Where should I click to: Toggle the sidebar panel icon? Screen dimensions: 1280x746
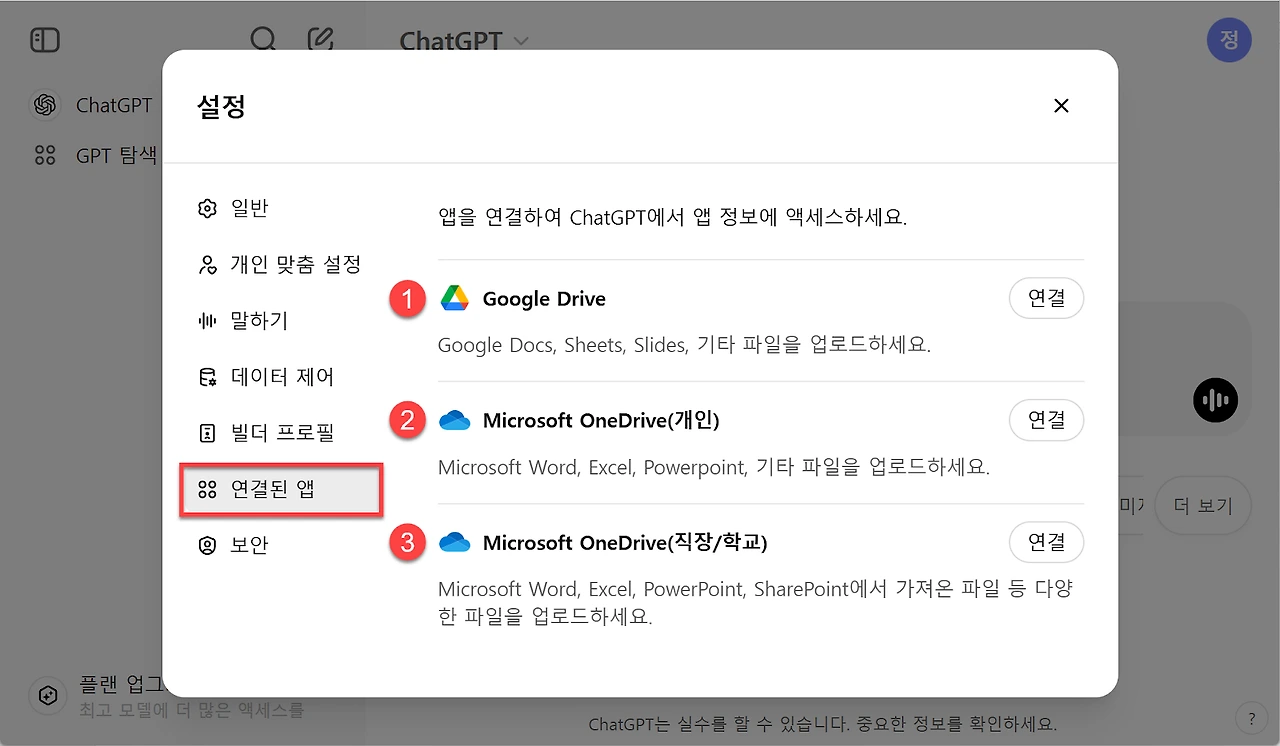45,40
